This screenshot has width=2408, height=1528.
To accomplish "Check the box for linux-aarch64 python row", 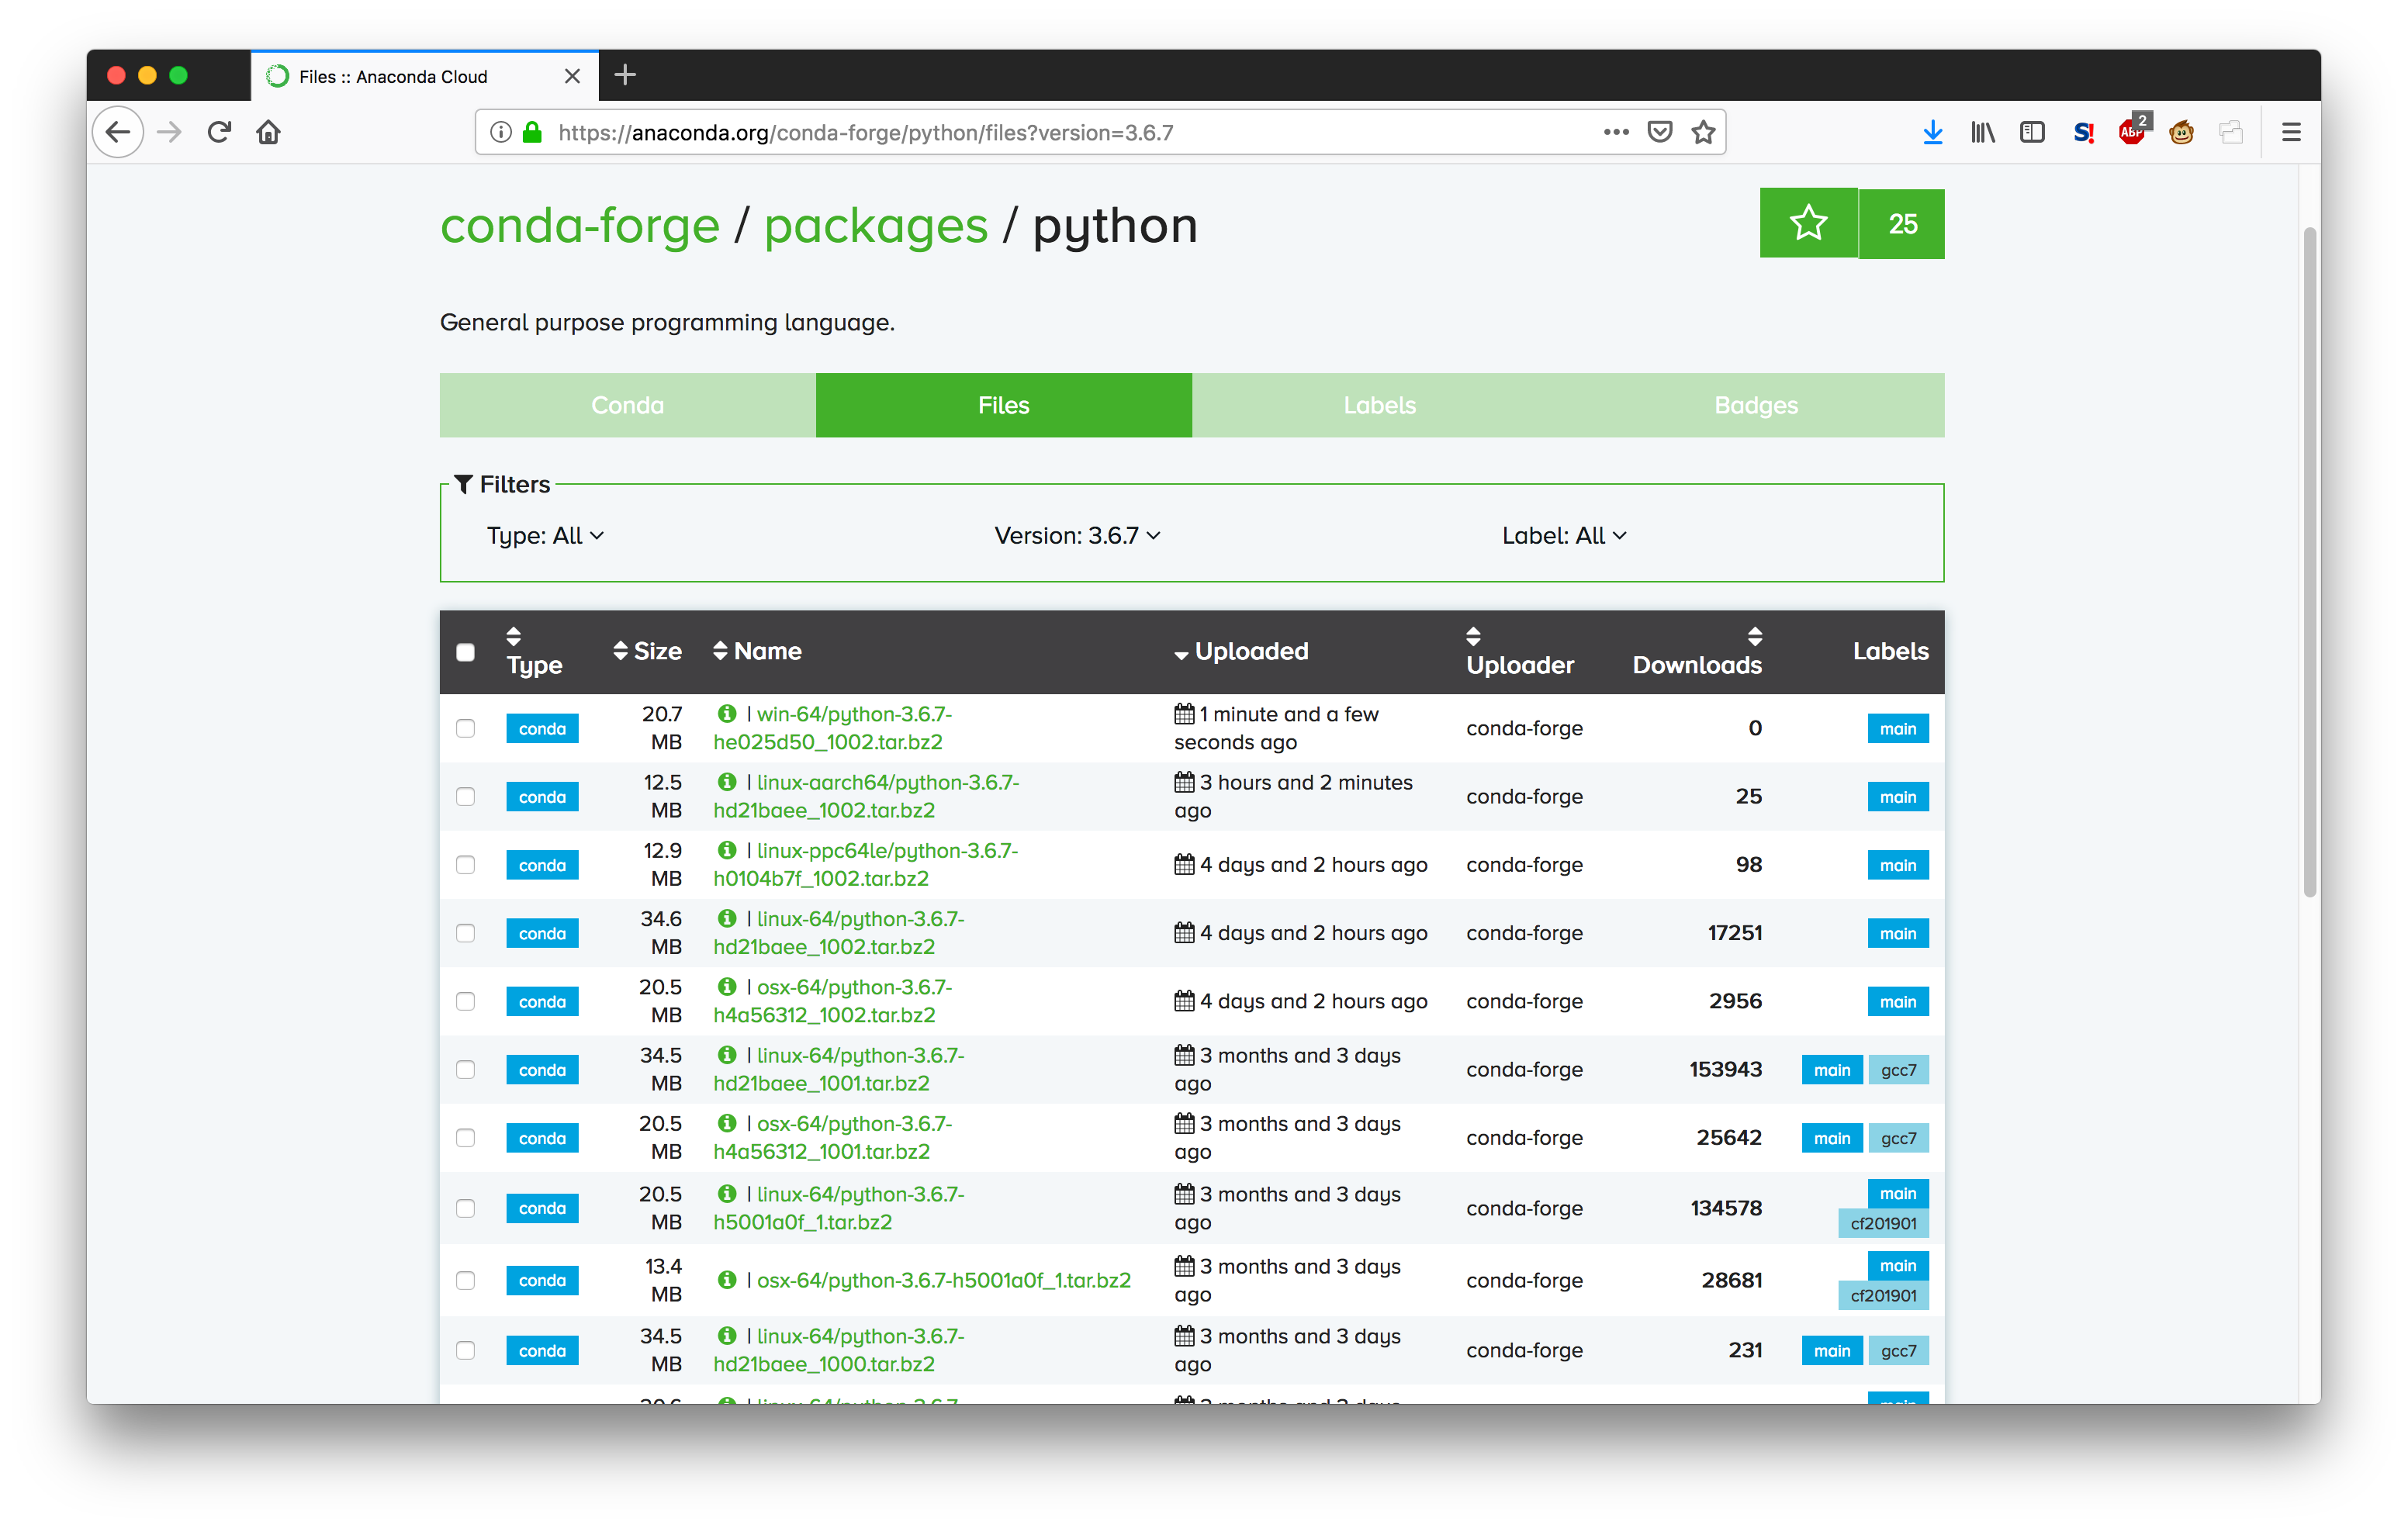I will (465, 797).
